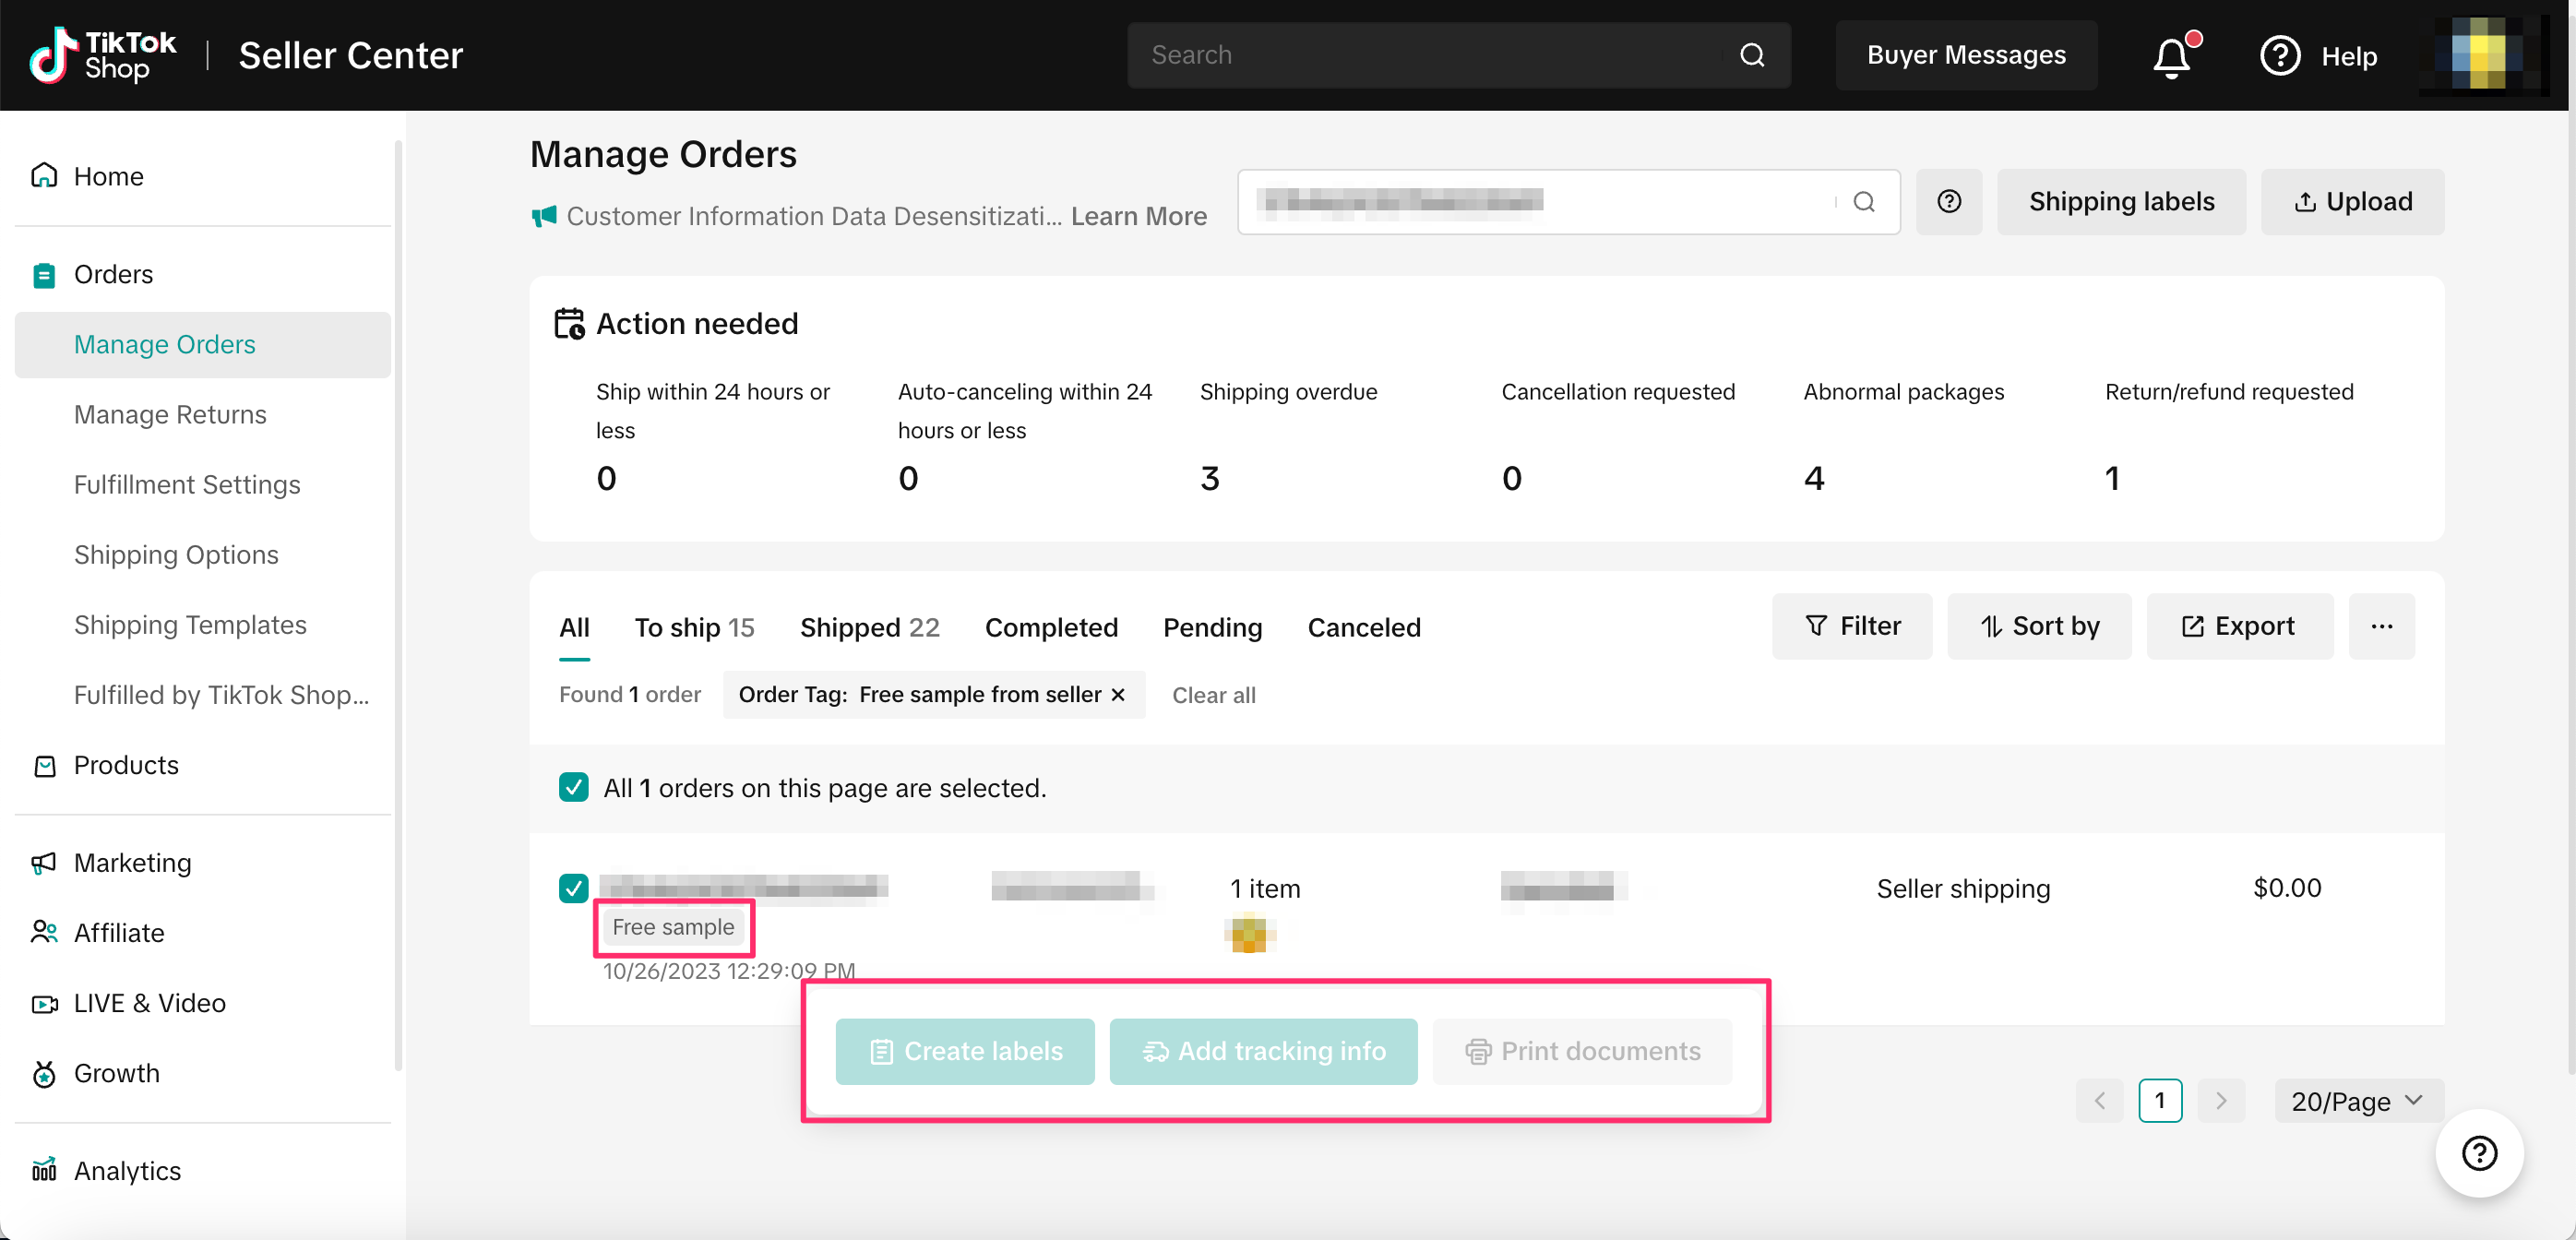Switch to the Shipped tab

869,628
